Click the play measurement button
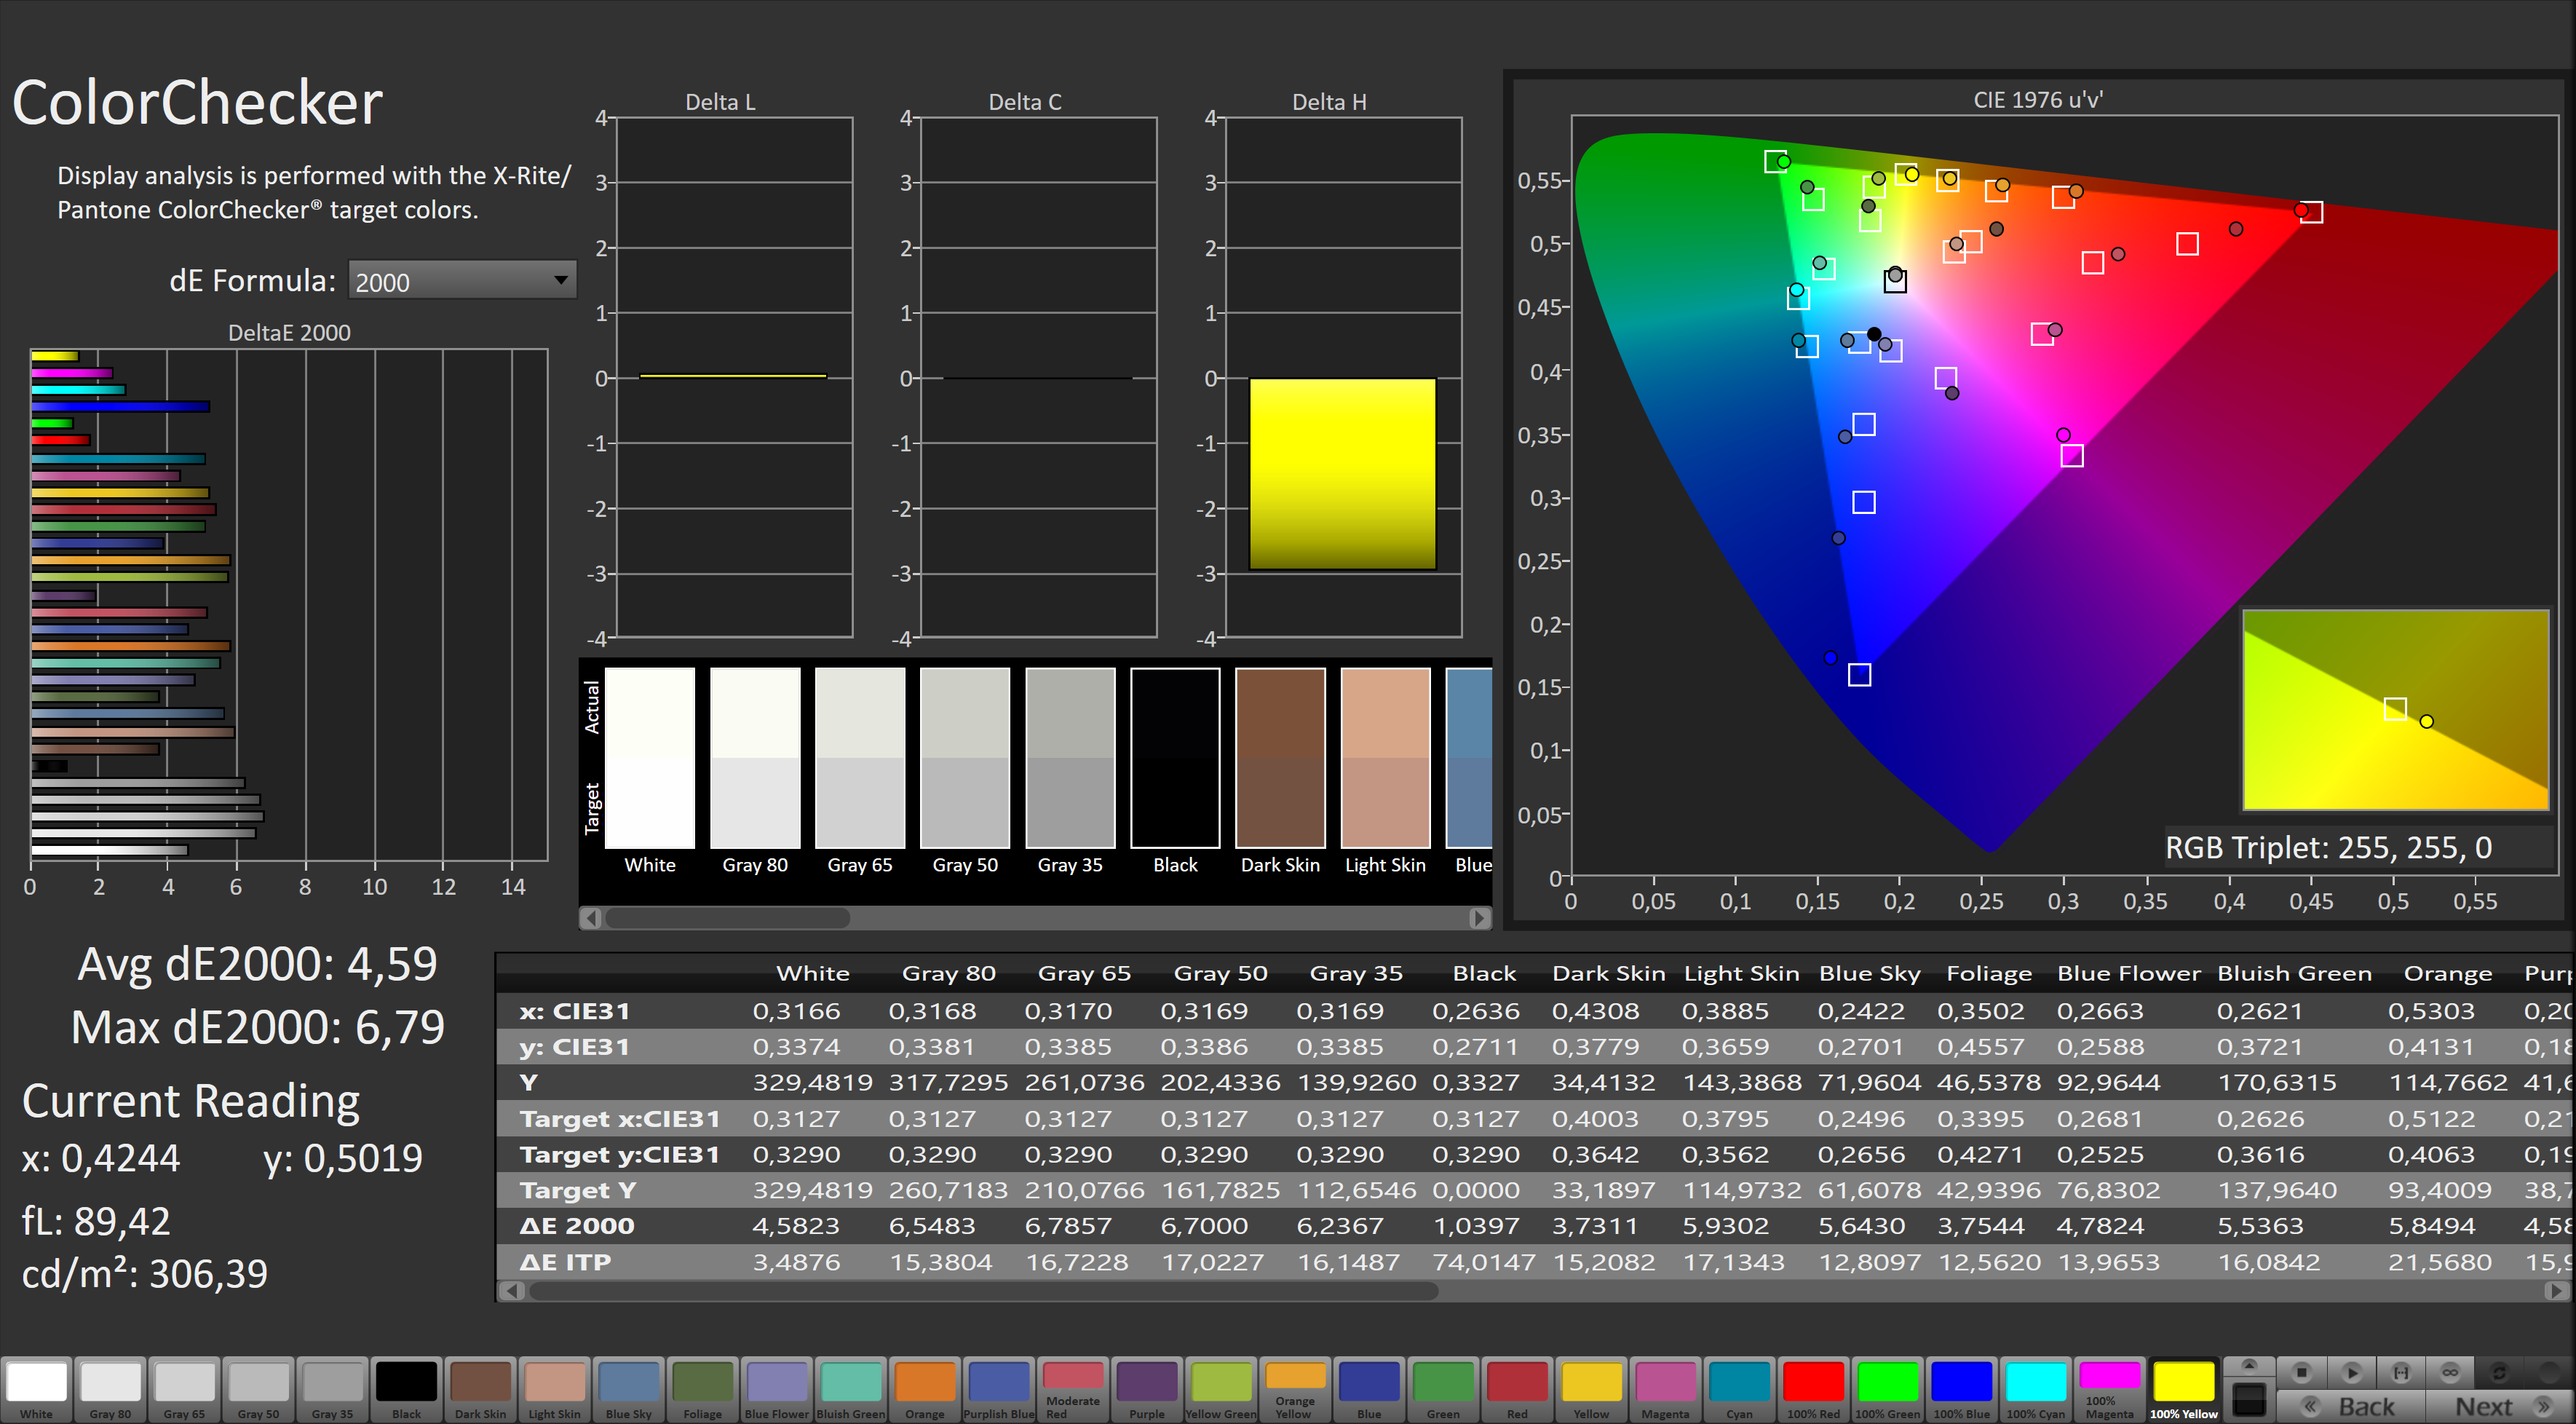2576x1424 pixels. point(2351,1372)
